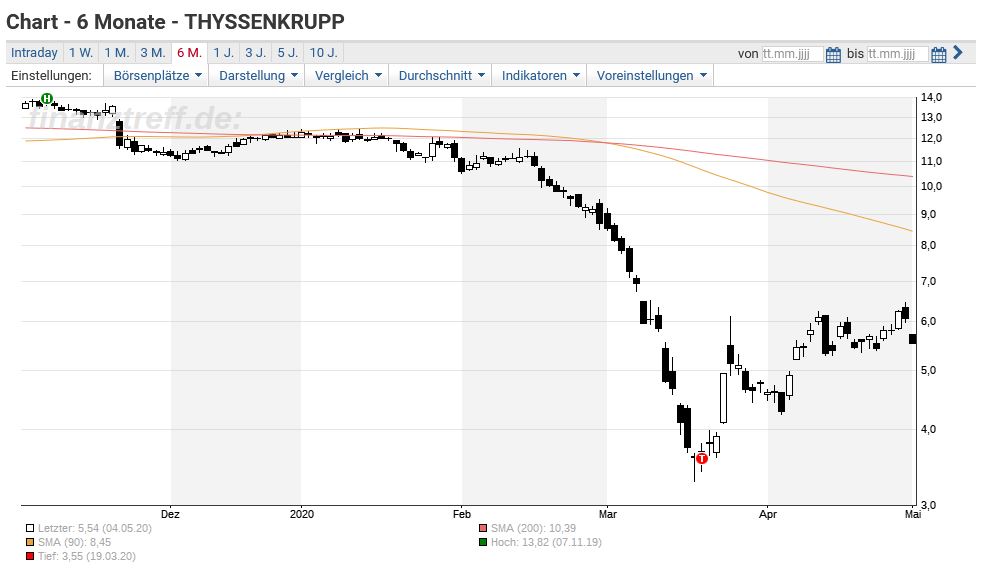Viewport: 987px width, 577px height.
Task: Open the Voreinstellungen dropdown
Action: point(651,76)
